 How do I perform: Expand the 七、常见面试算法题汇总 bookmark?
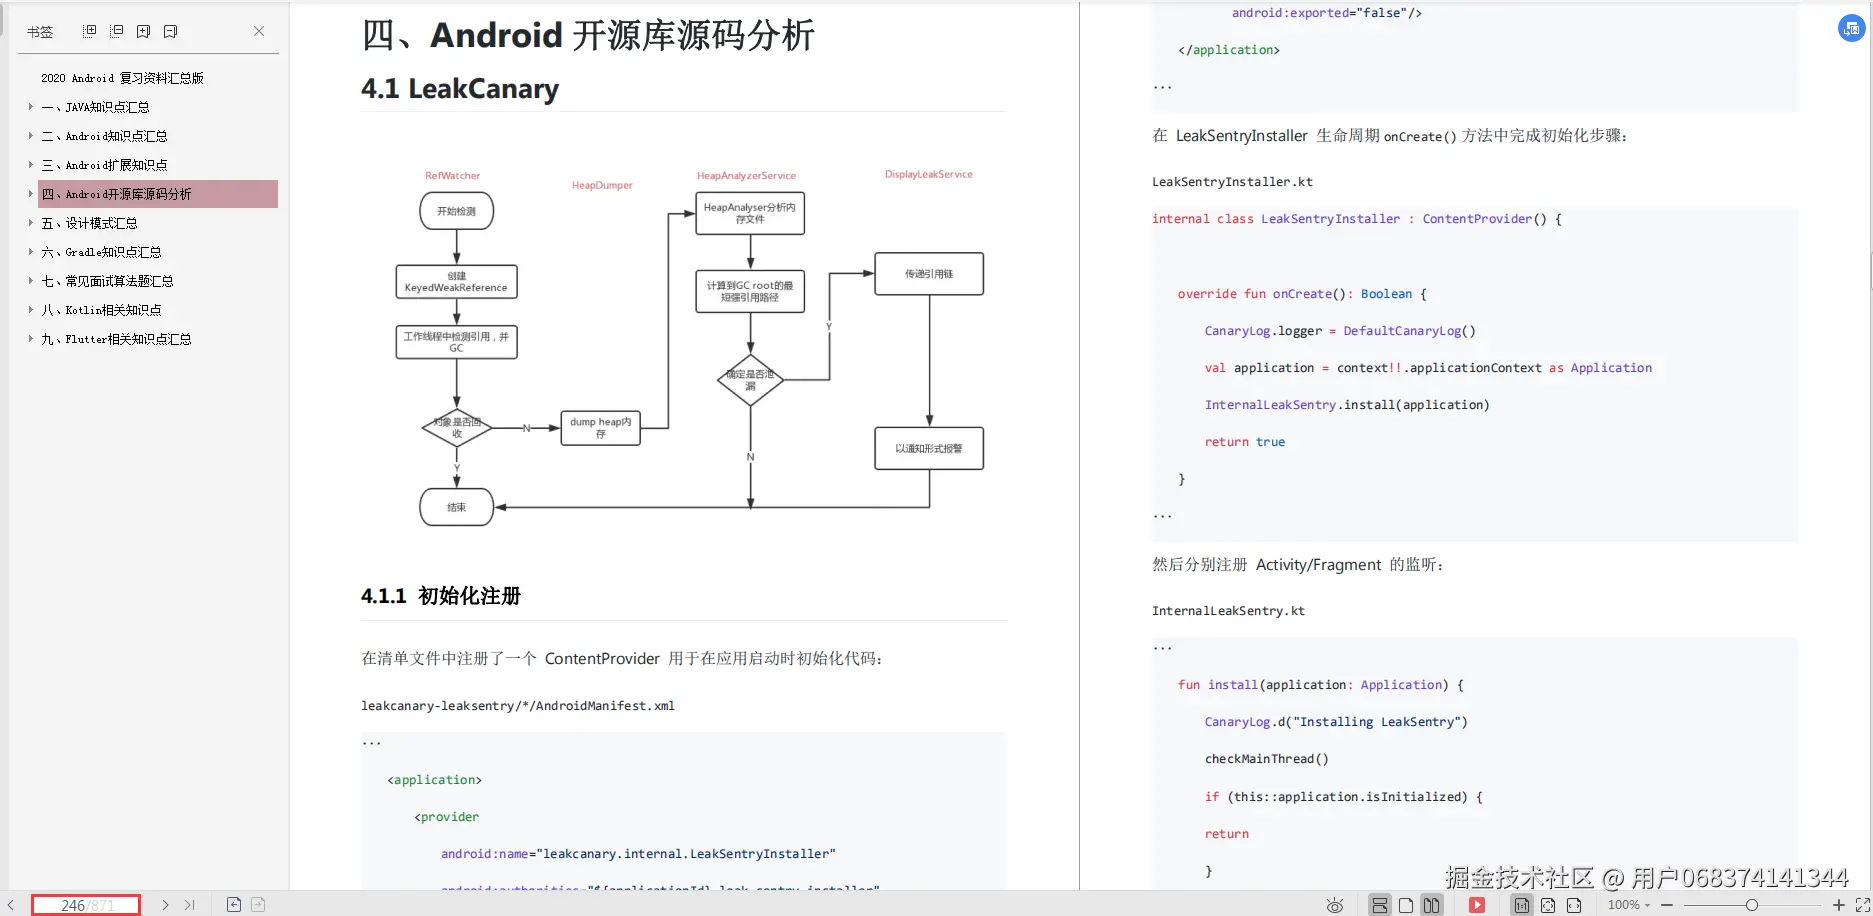(x=30, y=281)
